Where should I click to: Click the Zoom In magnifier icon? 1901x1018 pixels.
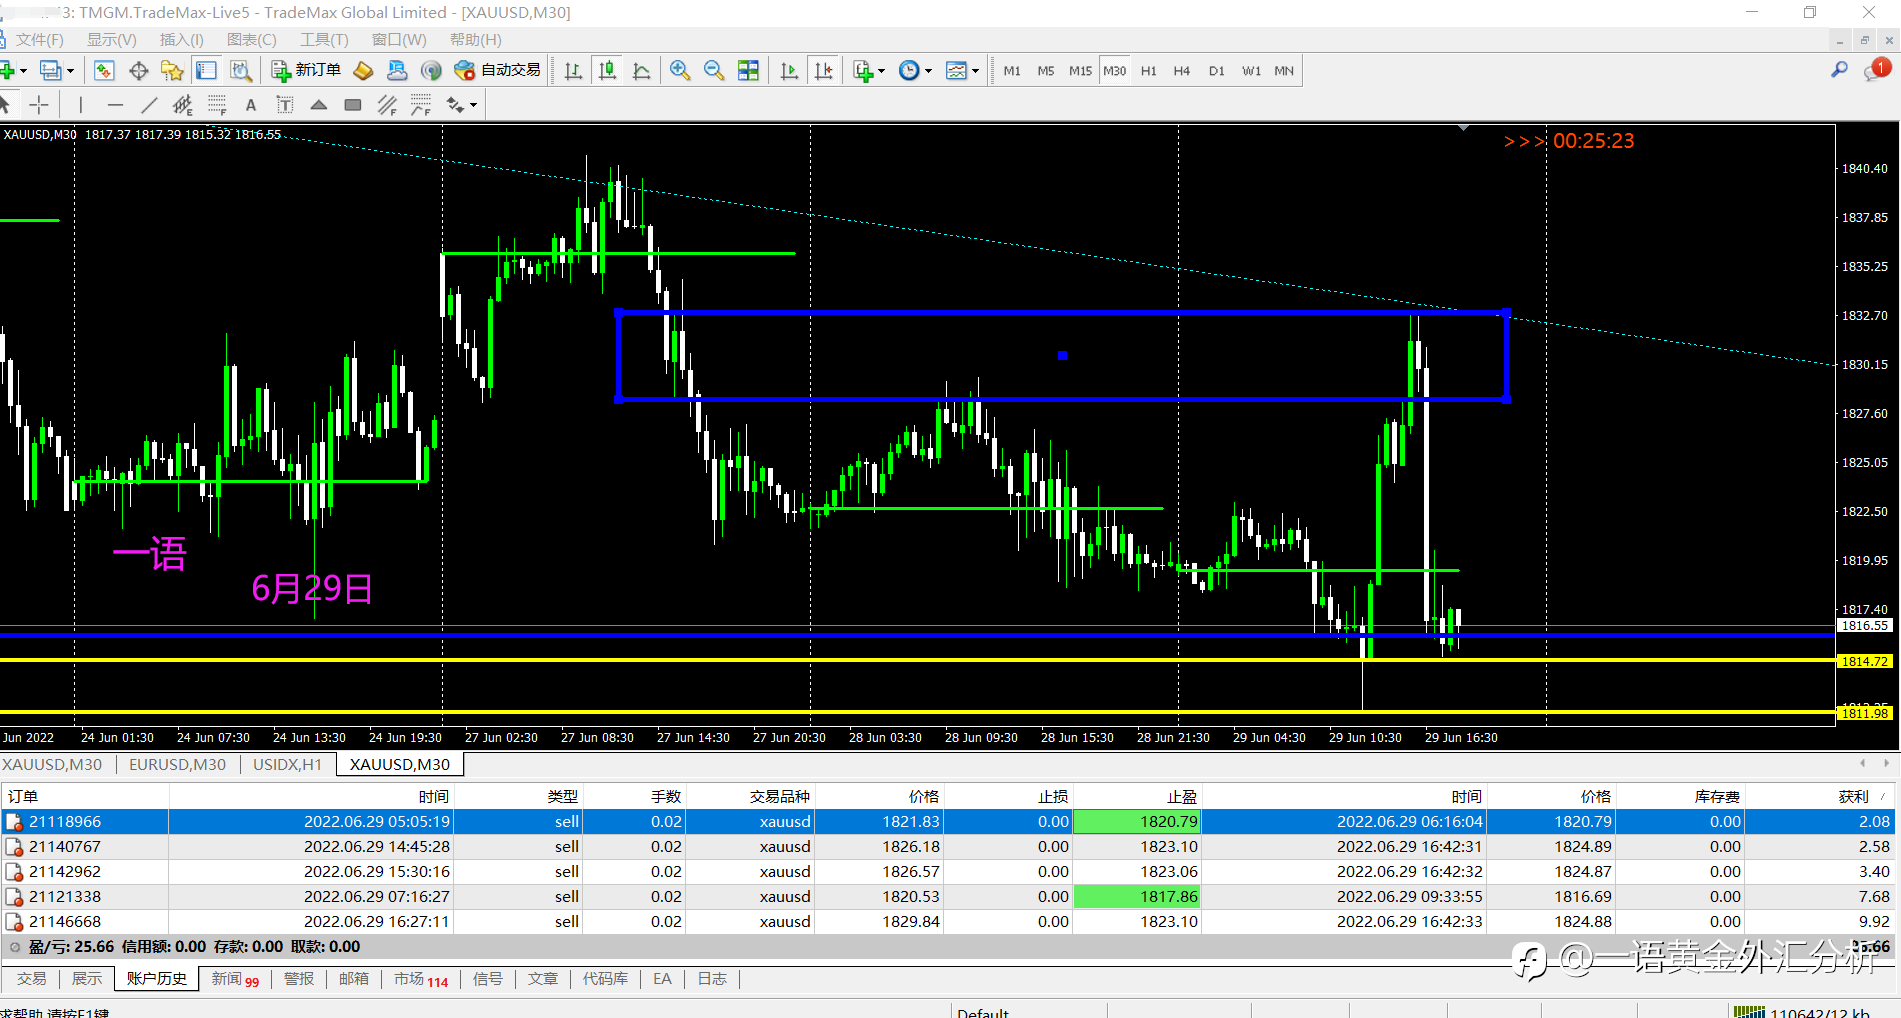tap(680, 70)
